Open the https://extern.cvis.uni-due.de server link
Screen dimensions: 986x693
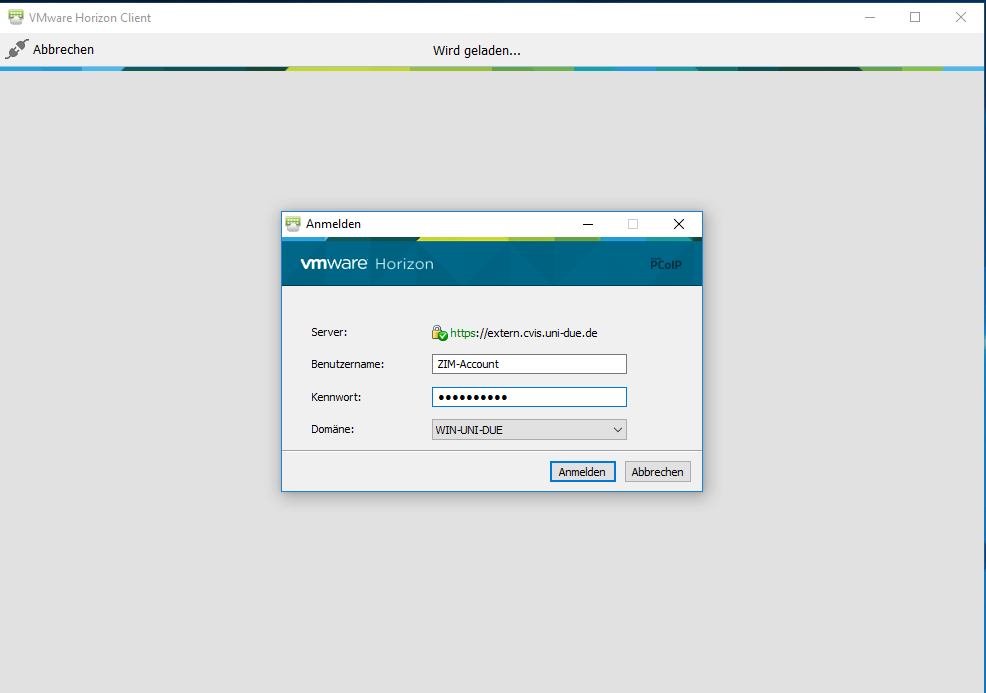(524, 333)
